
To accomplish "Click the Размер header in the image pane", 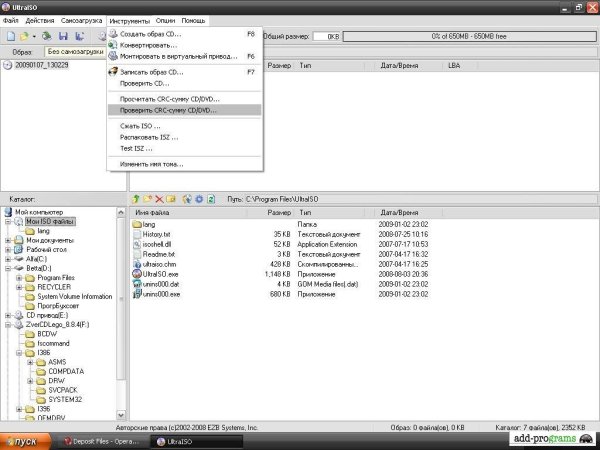I will point(277,65).
